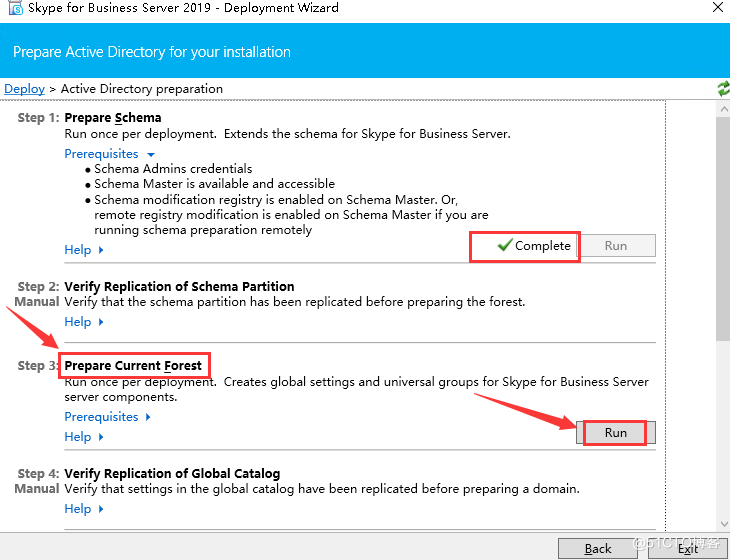Click the Prepare Active Directory banner heading
Viewport: 730px width, 560px height.
pos(152,52)
